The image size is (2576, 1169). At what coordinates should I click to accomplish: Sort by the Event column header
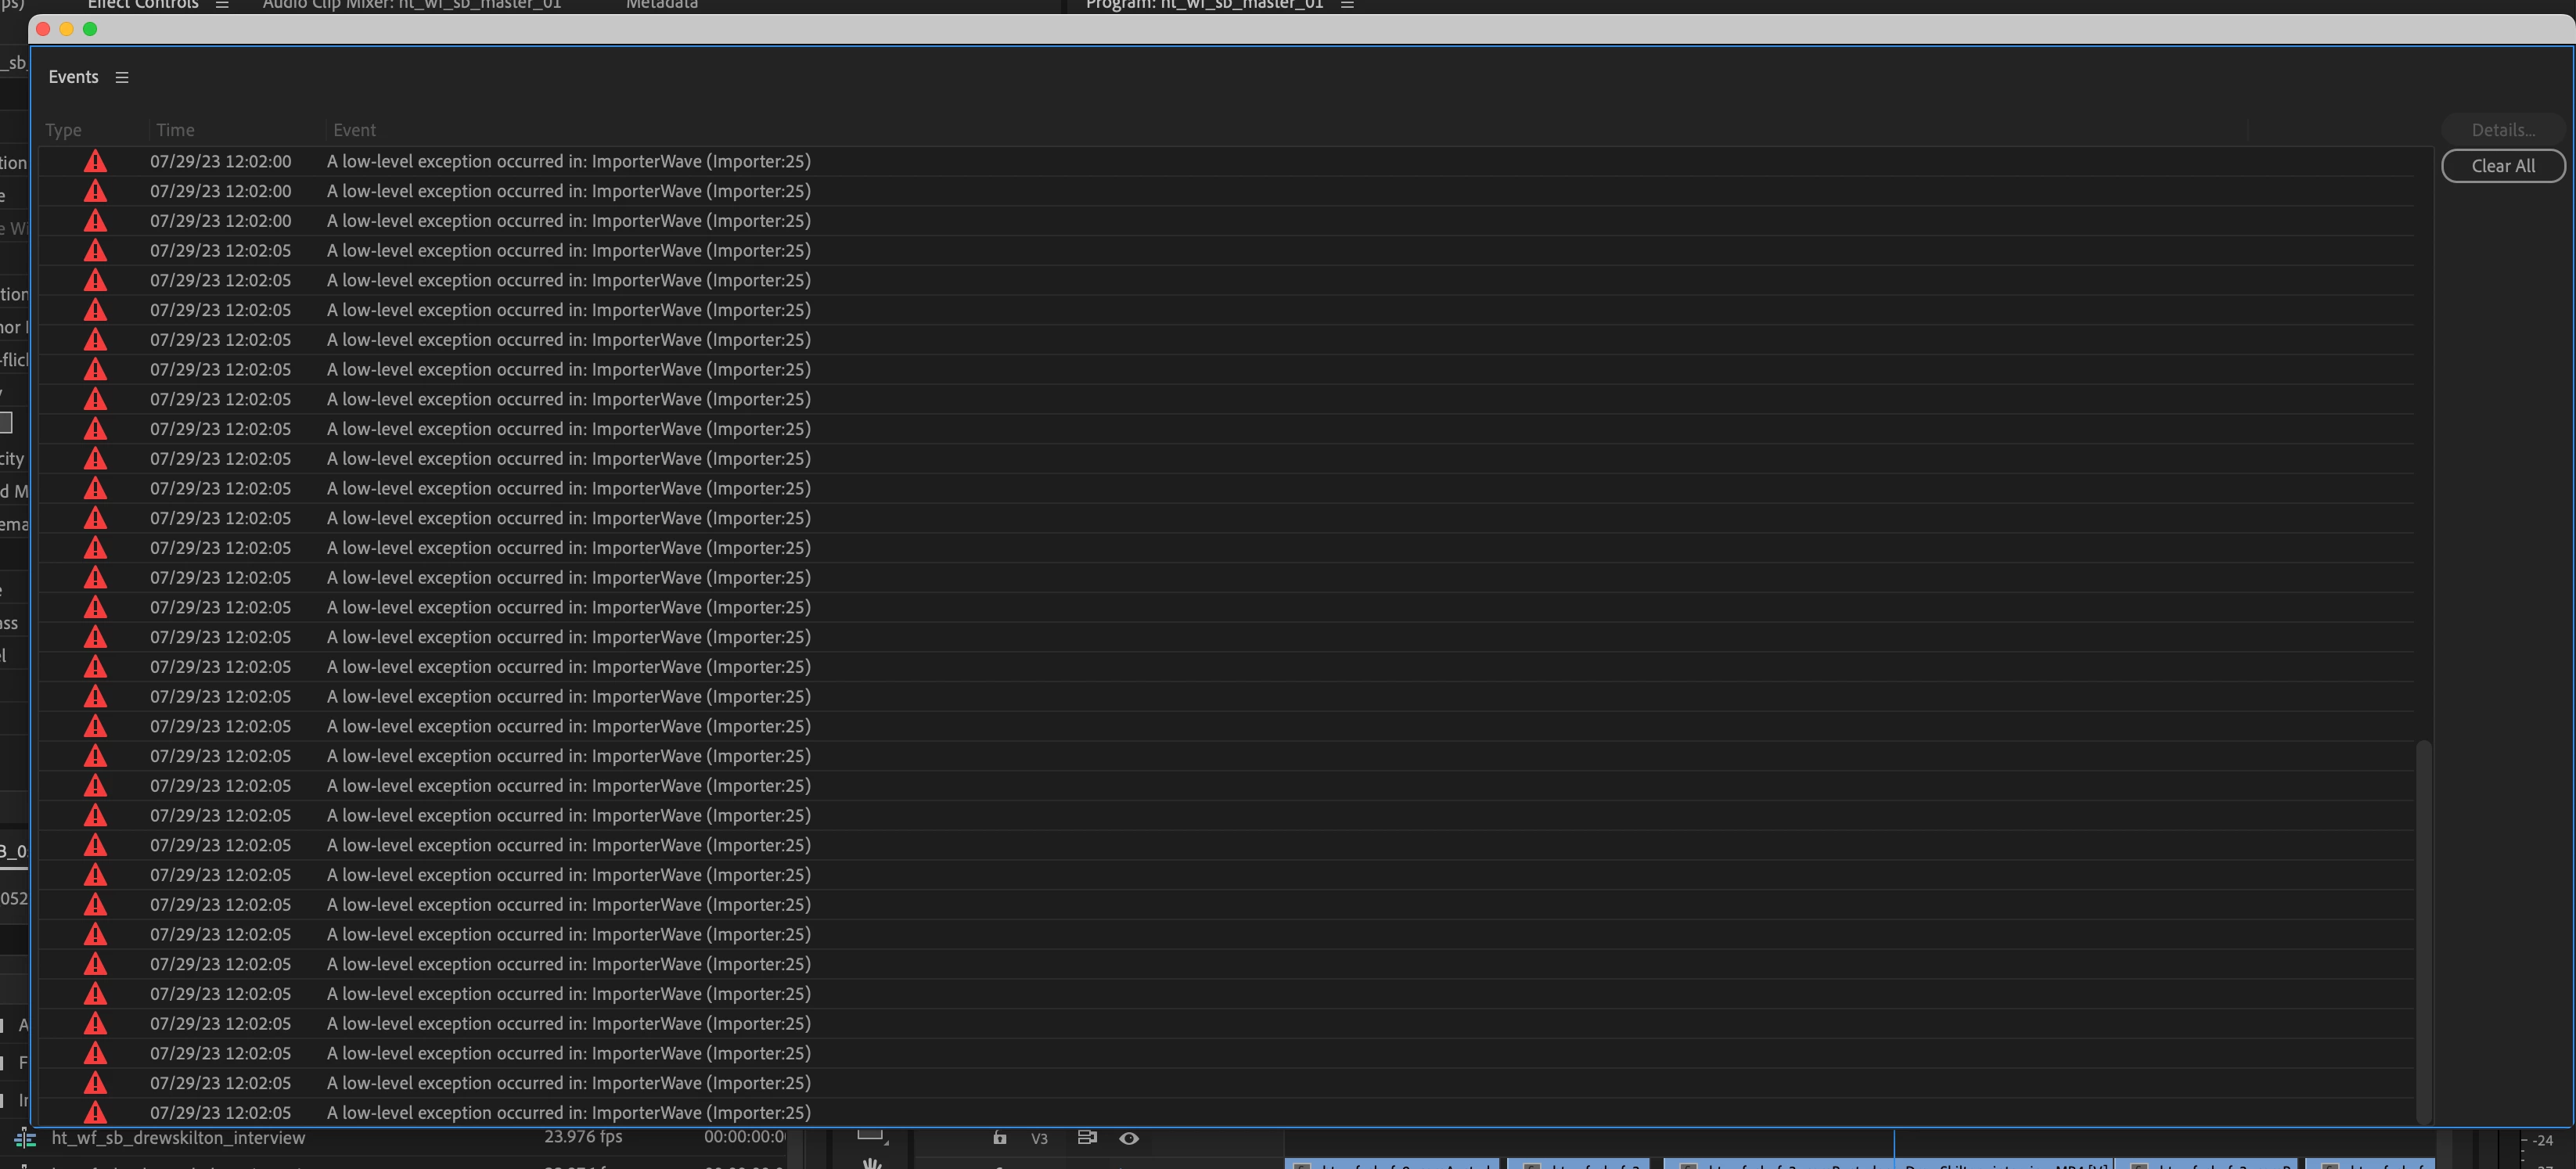(x=354, y=130)
